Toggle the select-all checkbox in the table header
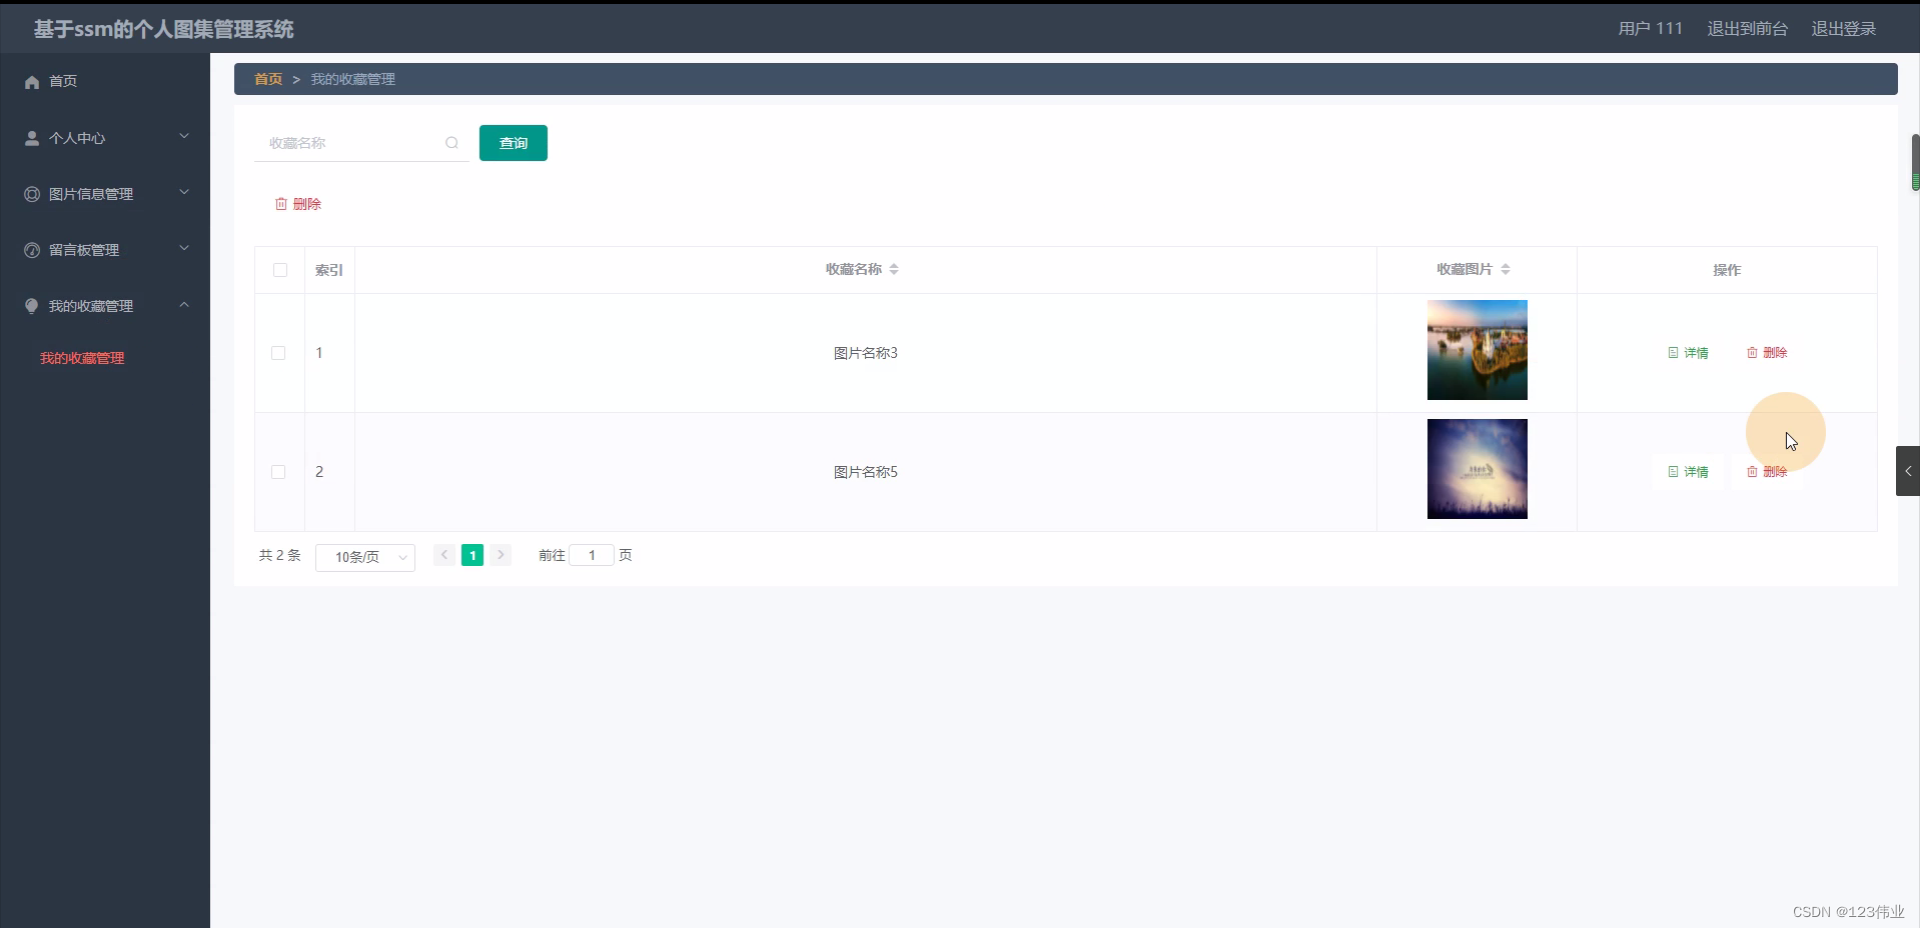Screen dimensions: 1920x928 coord(279,270)
